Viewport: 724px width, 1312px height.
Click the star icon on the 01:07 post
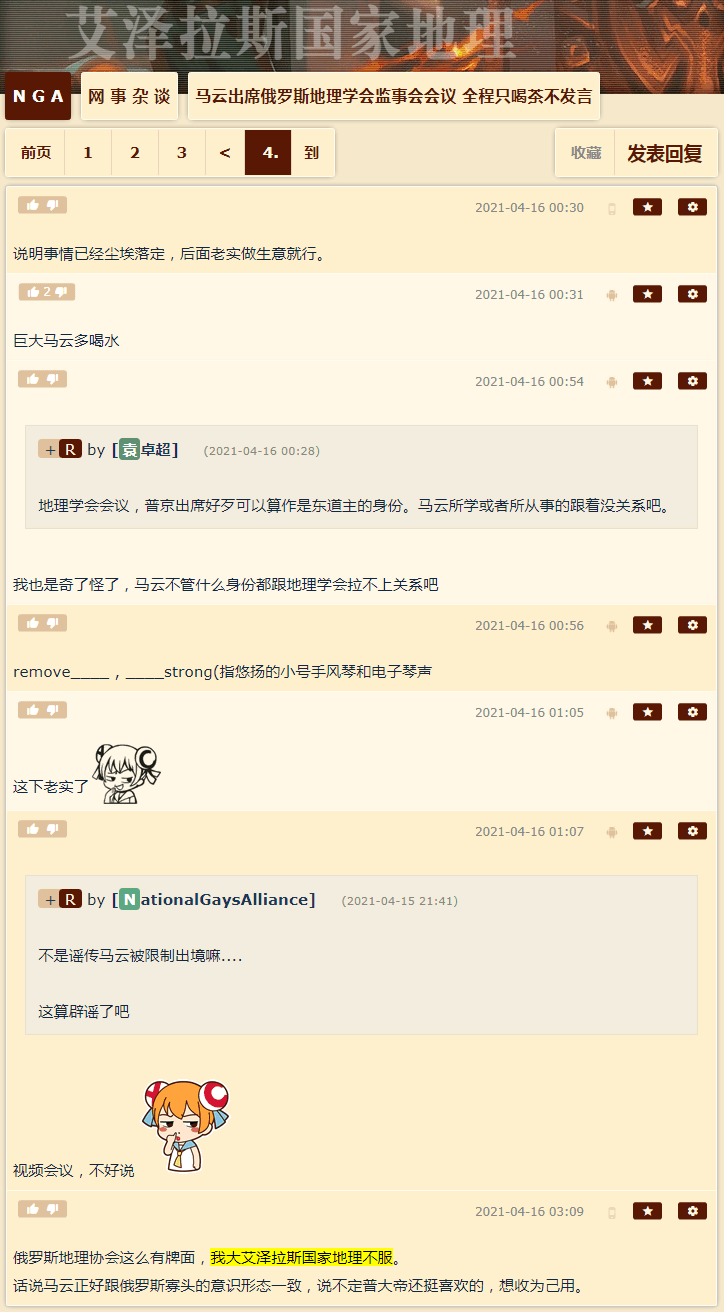(x=647, y=831)
